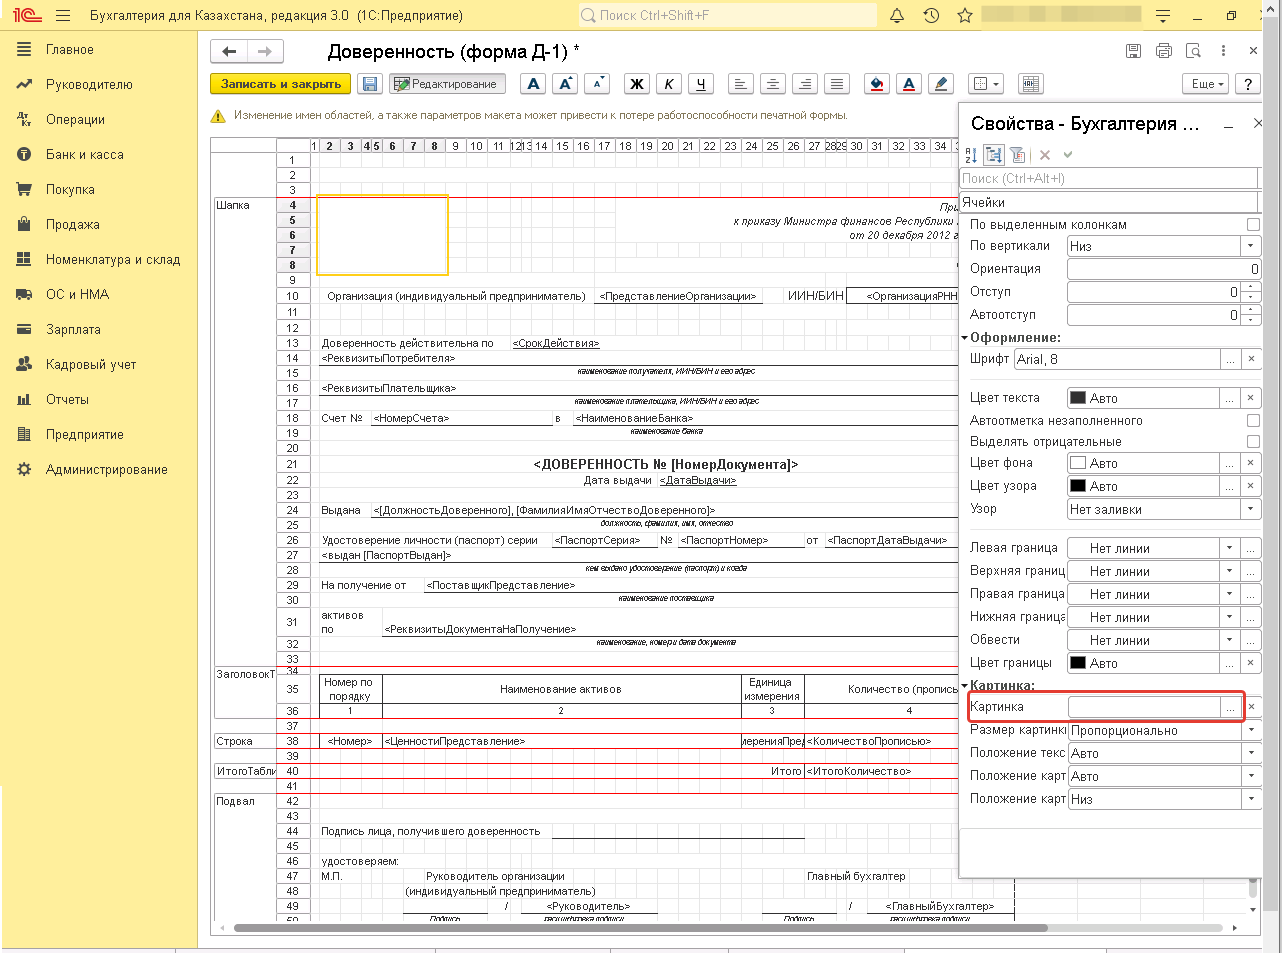The height and width of the screenshot is (953, 1282).
Task: Toggle bold formatting (Ж)
Action: 637,84
